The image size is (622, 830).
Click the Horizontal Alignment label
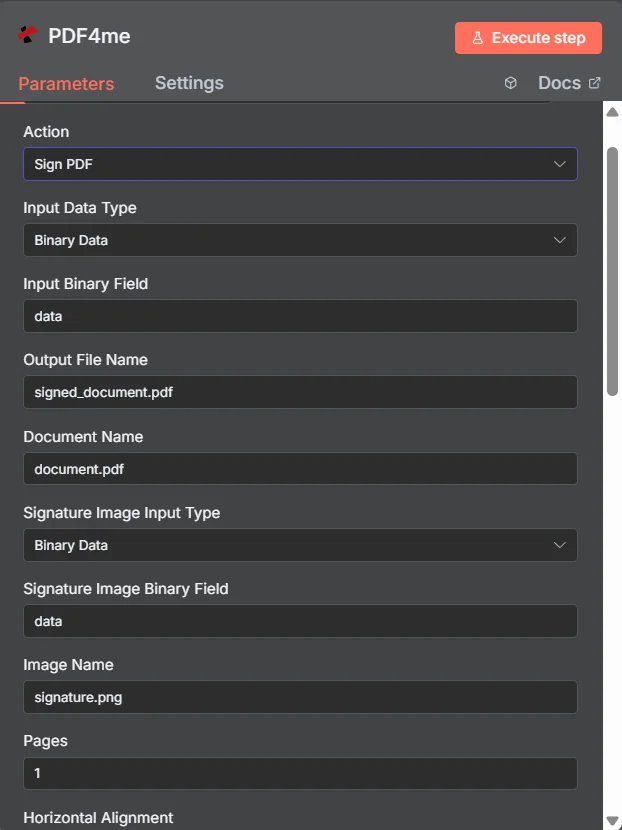point(98,818)
